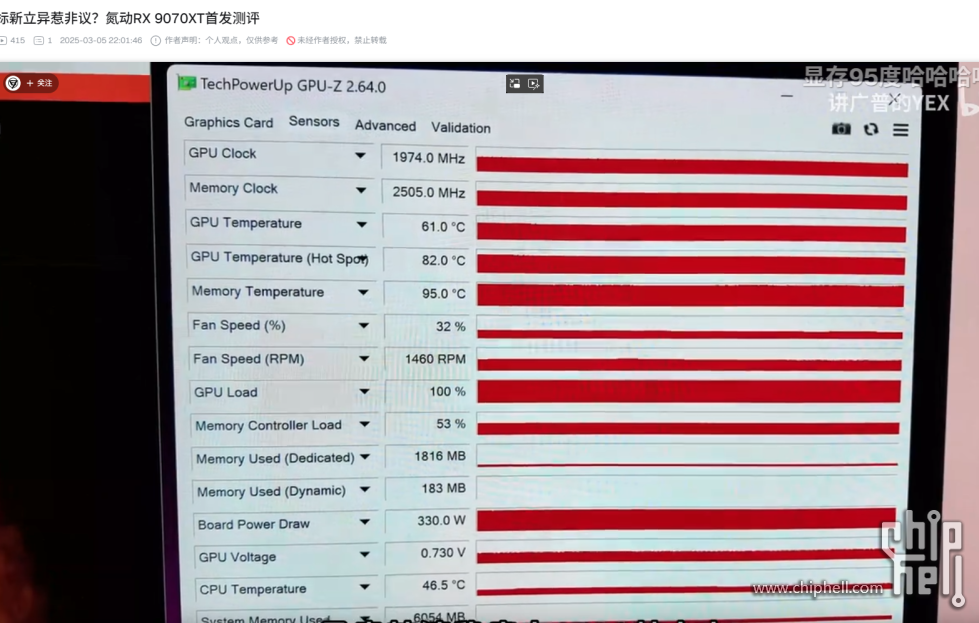979x623 pixels.
Task: Expand the Memory Used (Dynamic) dropdown arrow
Action: (365, 489)
